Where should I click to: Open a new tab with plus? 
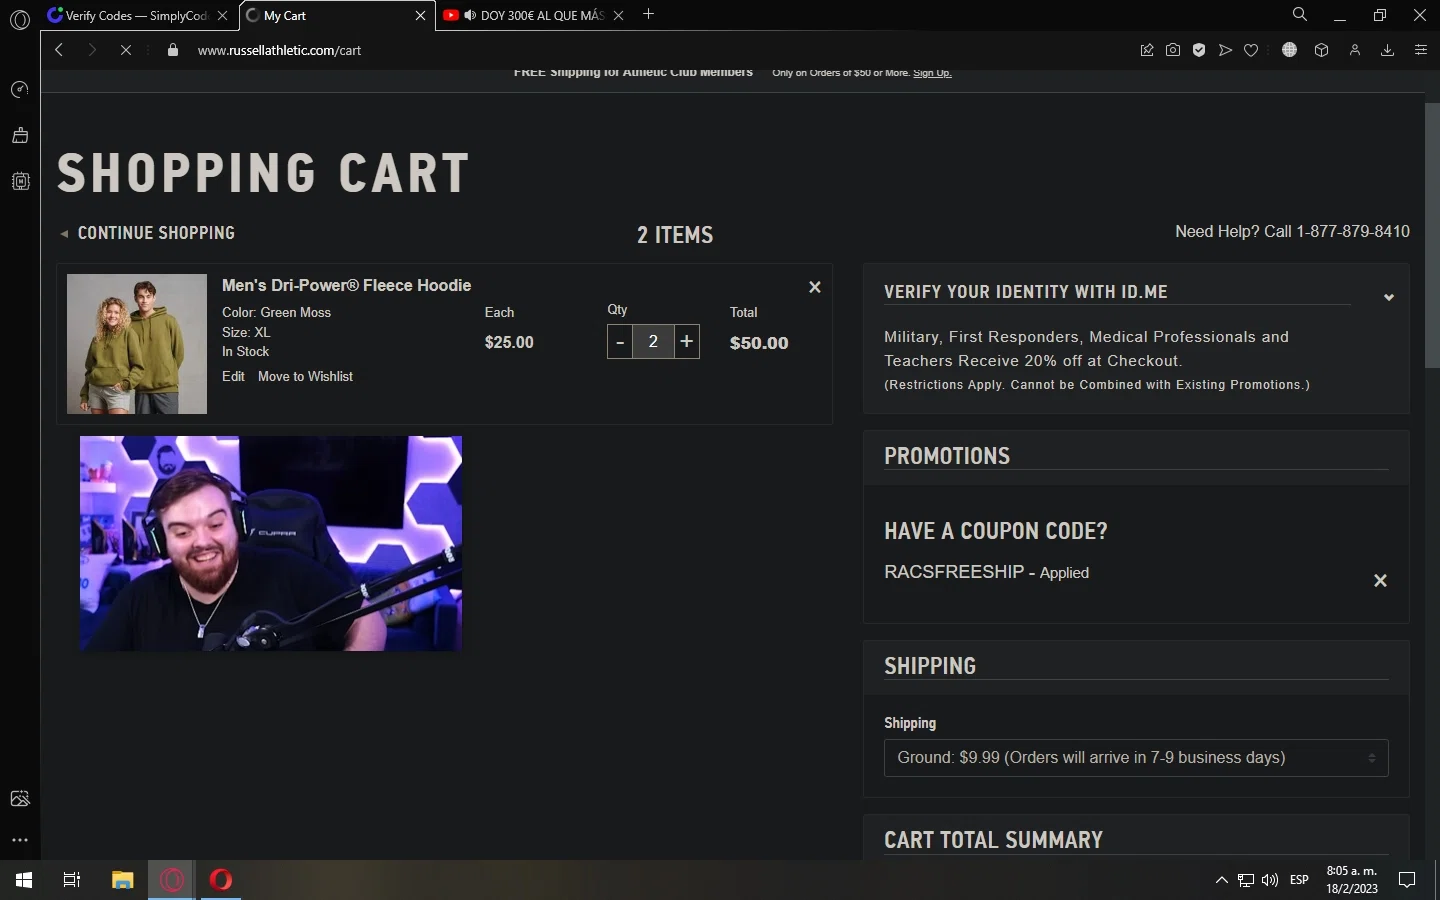pos(649,14)
